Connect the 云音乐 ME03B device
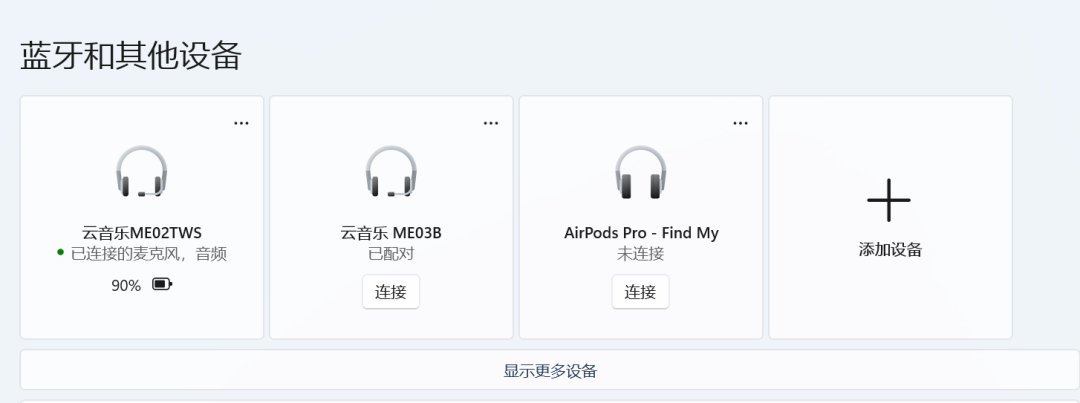 pyautogui.click(x=391, y=292)
